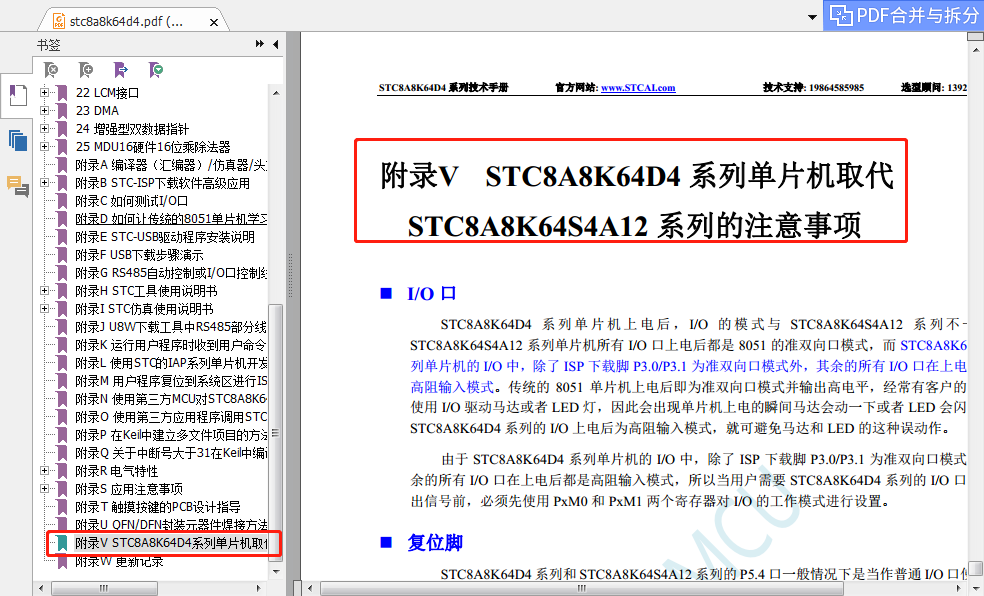Select bookmark 附录D 如何让传统的8051单片机

coord(171,219)
